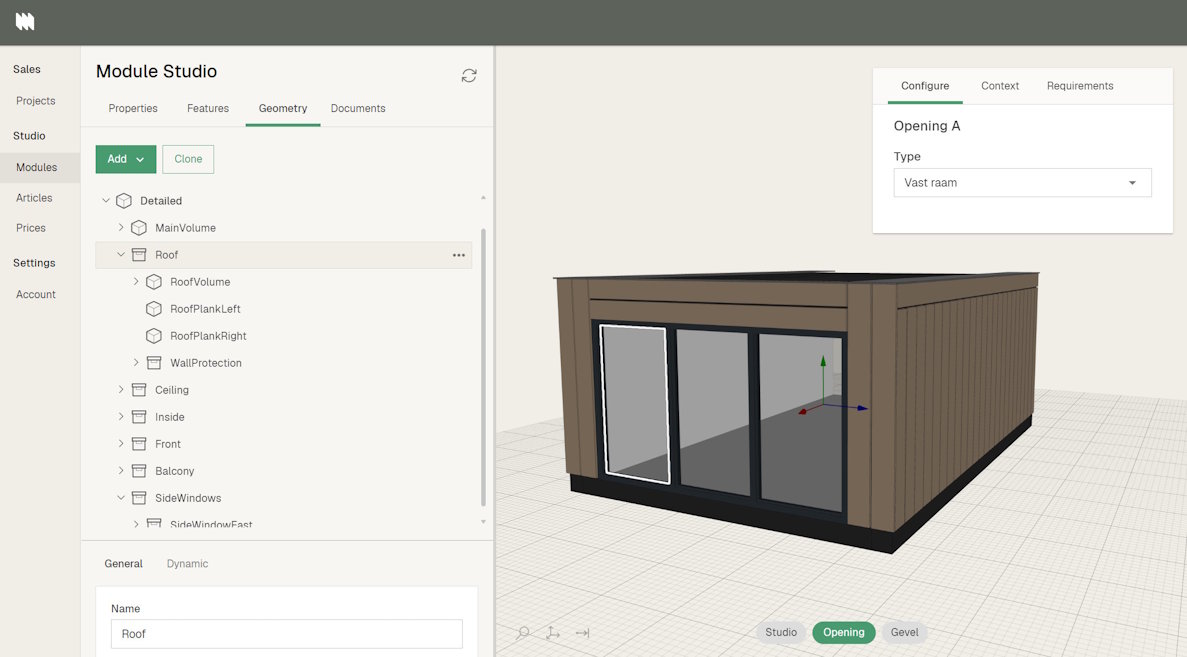Click the cube icon next to RoofPlankLeft
The height and width of the screenshot is (657, 1187).
[154, 309]
